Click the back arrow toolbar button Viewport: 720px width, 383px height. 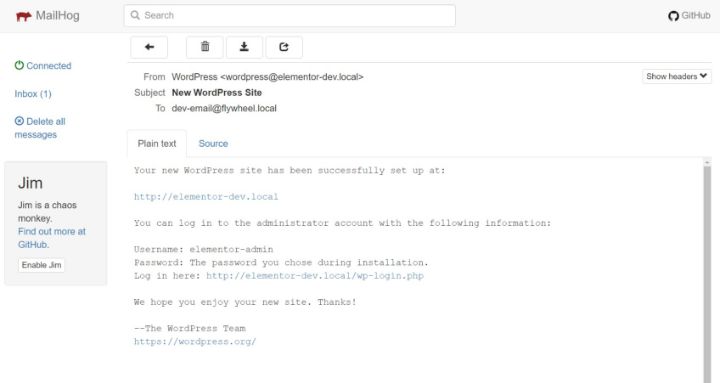click(x=149, y=47)
